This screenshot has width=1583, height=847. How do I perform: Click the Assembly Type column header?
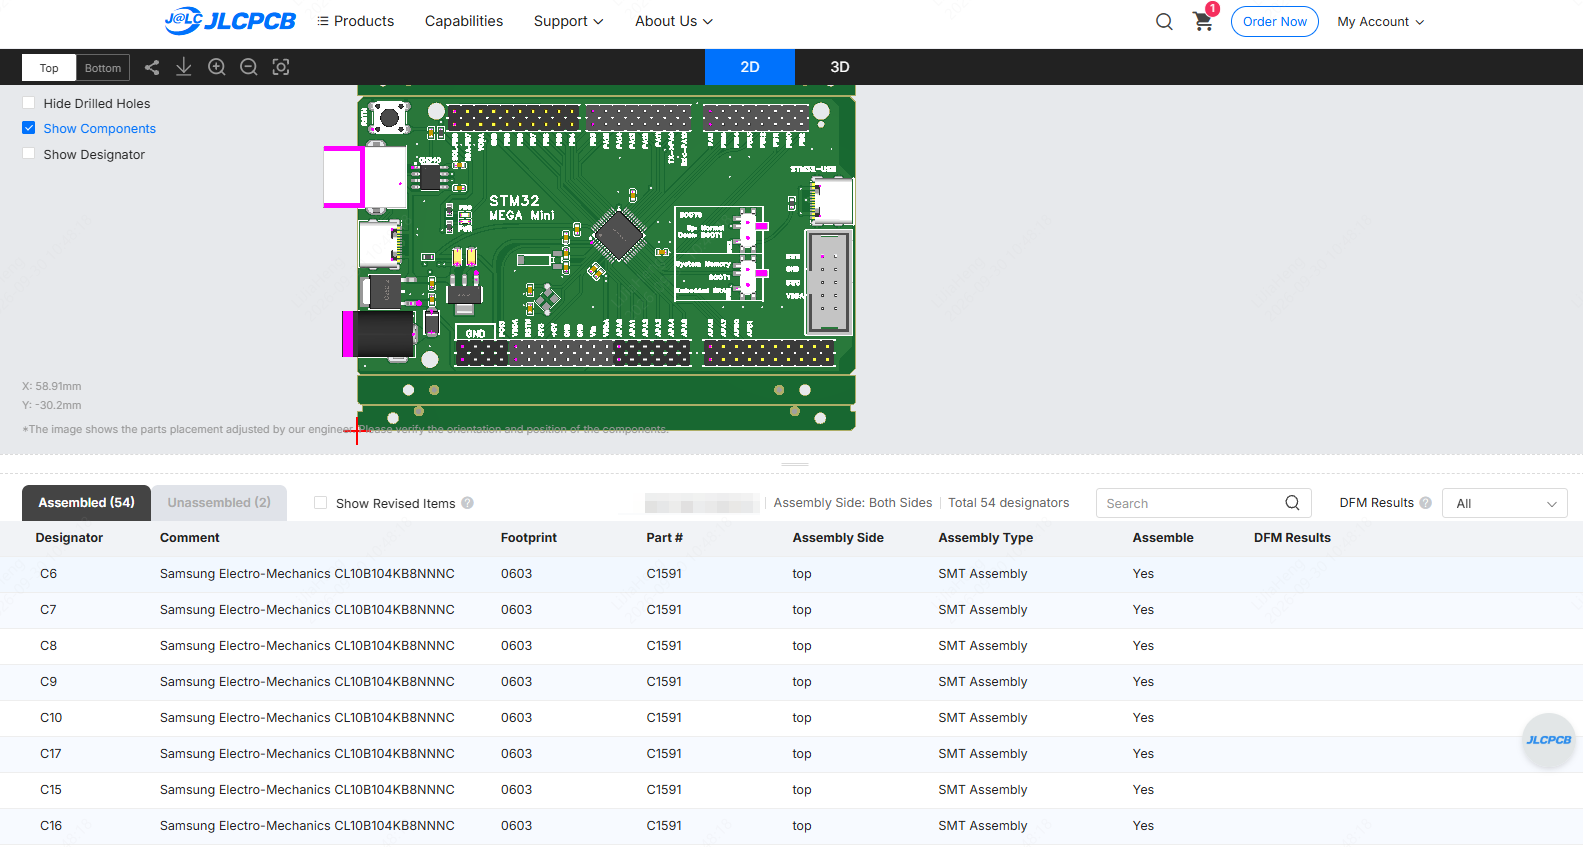pos(986,538)
